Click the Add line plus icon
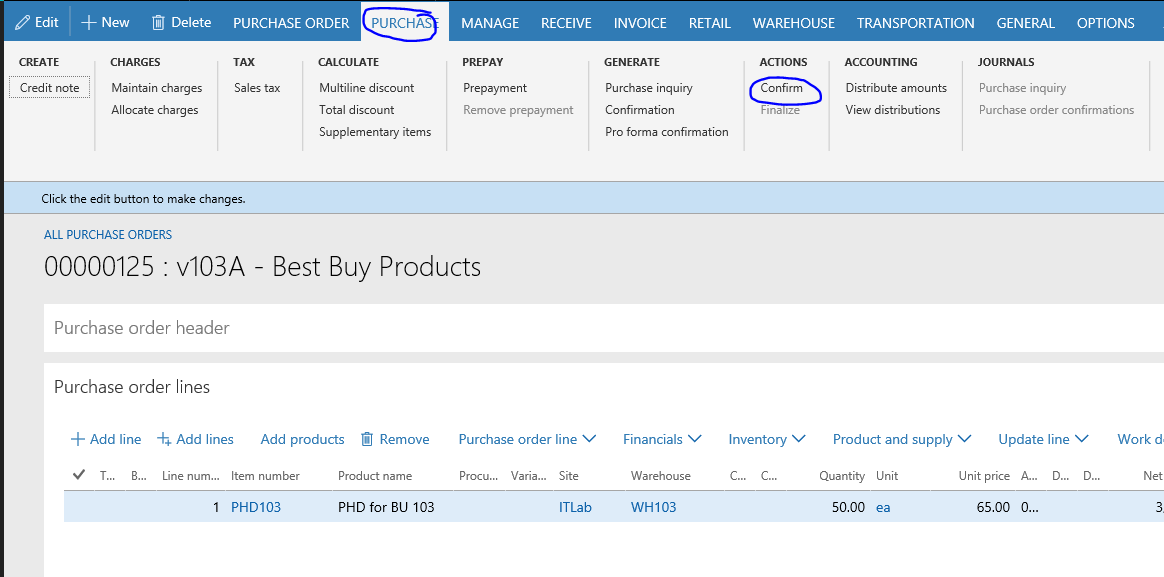 (77, 440)
